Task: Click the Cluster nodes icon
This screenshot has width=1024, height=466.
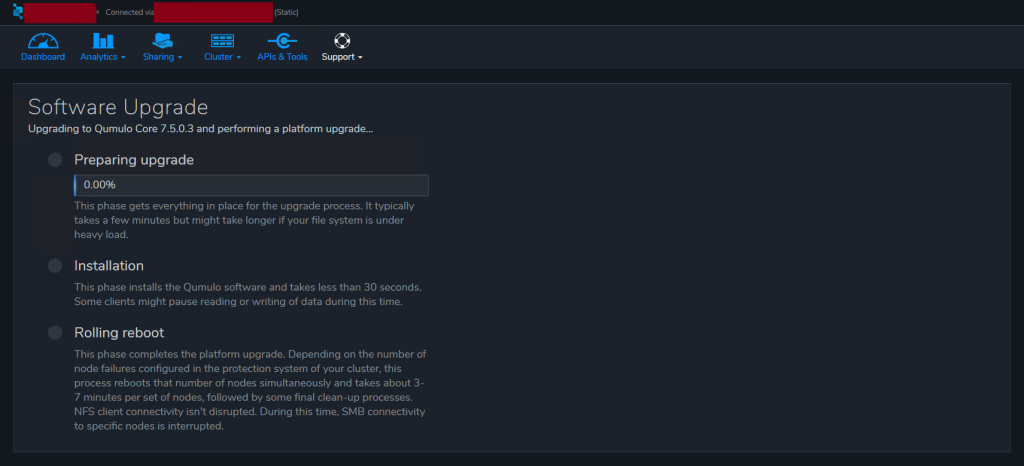Action: [x=222, y=41]
